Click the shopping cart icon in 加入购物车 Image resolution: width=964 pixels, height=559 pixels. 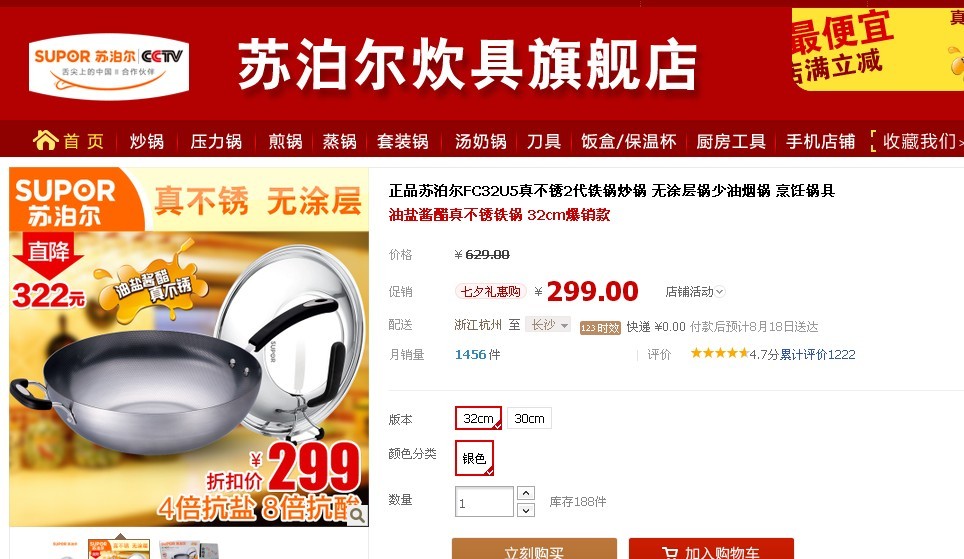click(670, 553)
